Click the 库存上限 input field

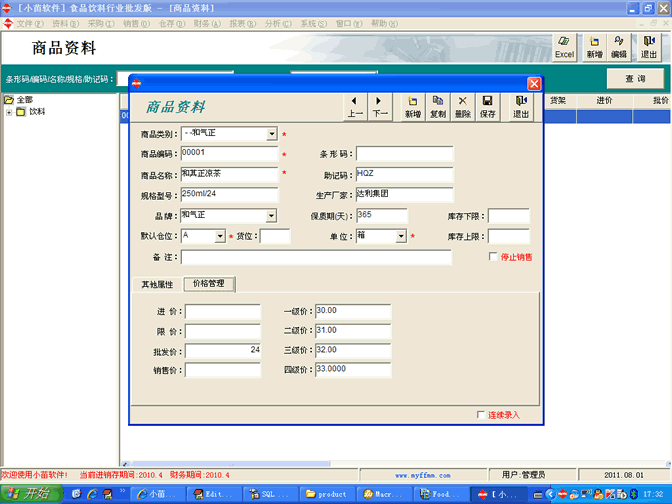[x=509, y=236]
